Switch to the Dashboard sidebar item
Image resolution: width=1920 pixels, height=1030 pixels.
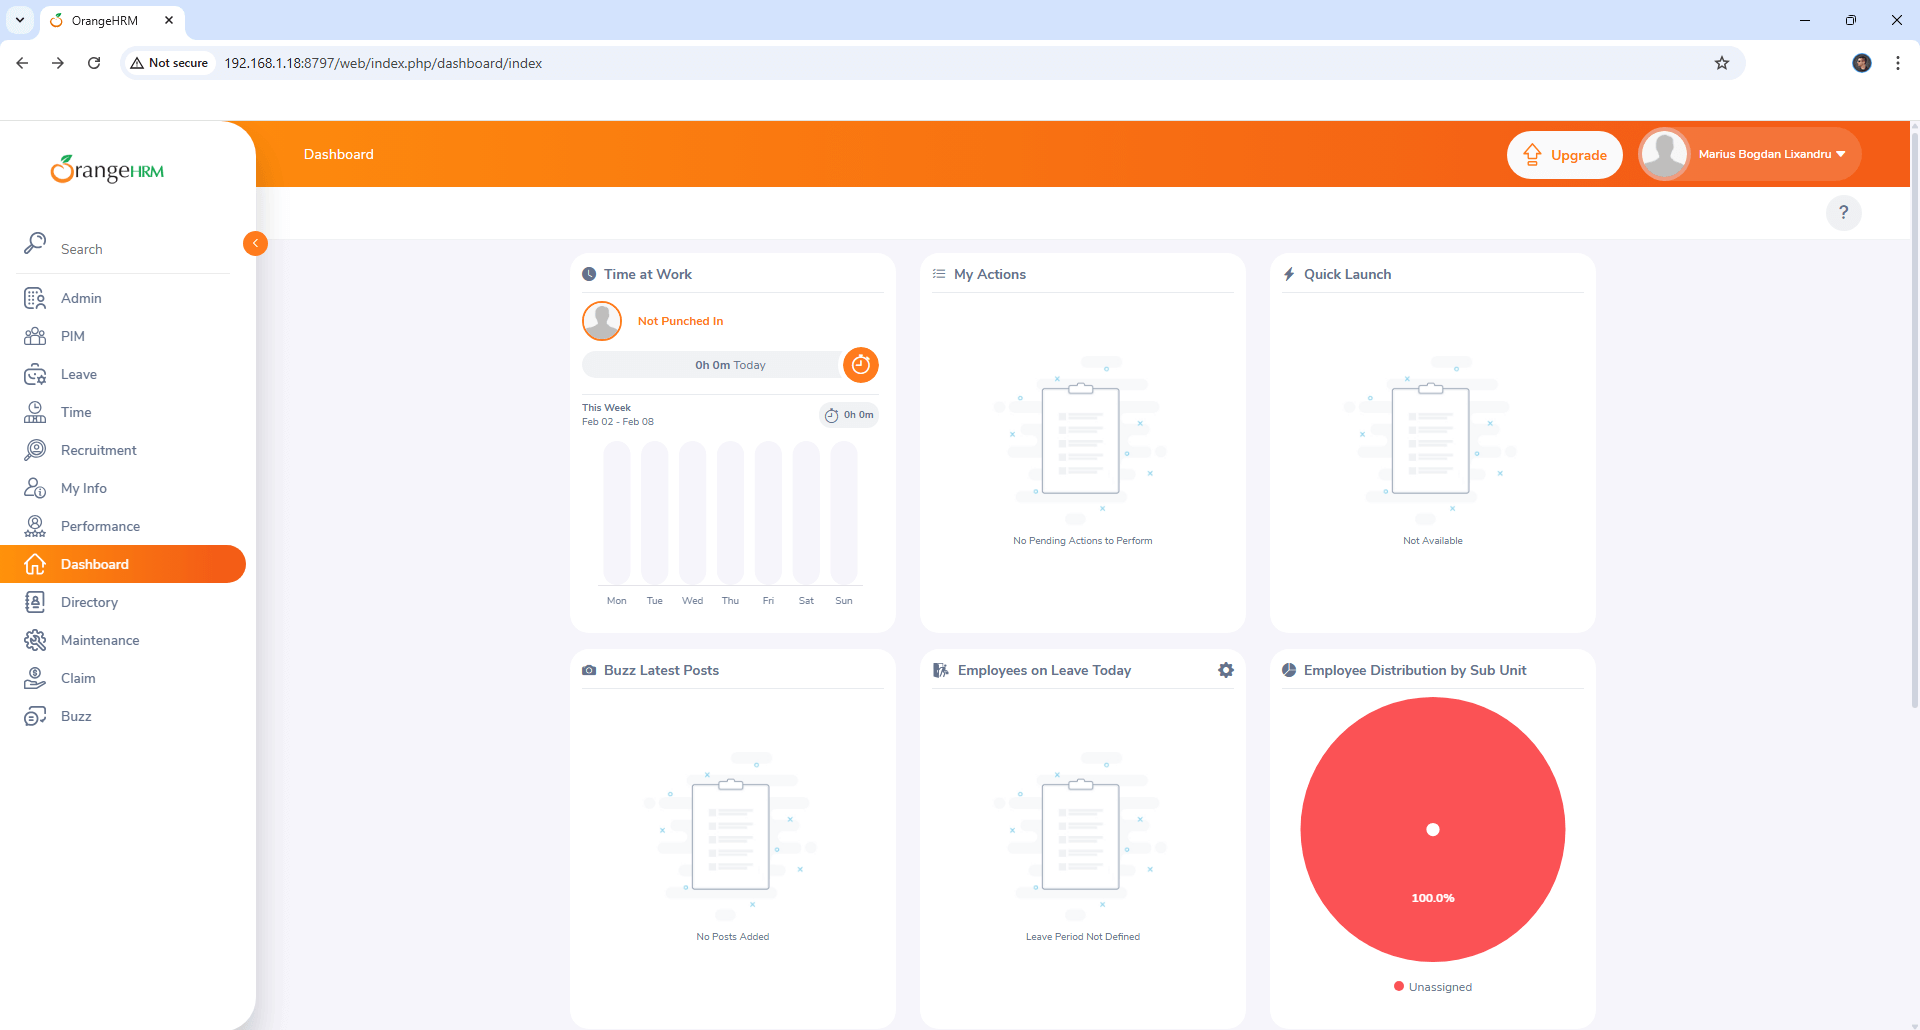(97, 564)
